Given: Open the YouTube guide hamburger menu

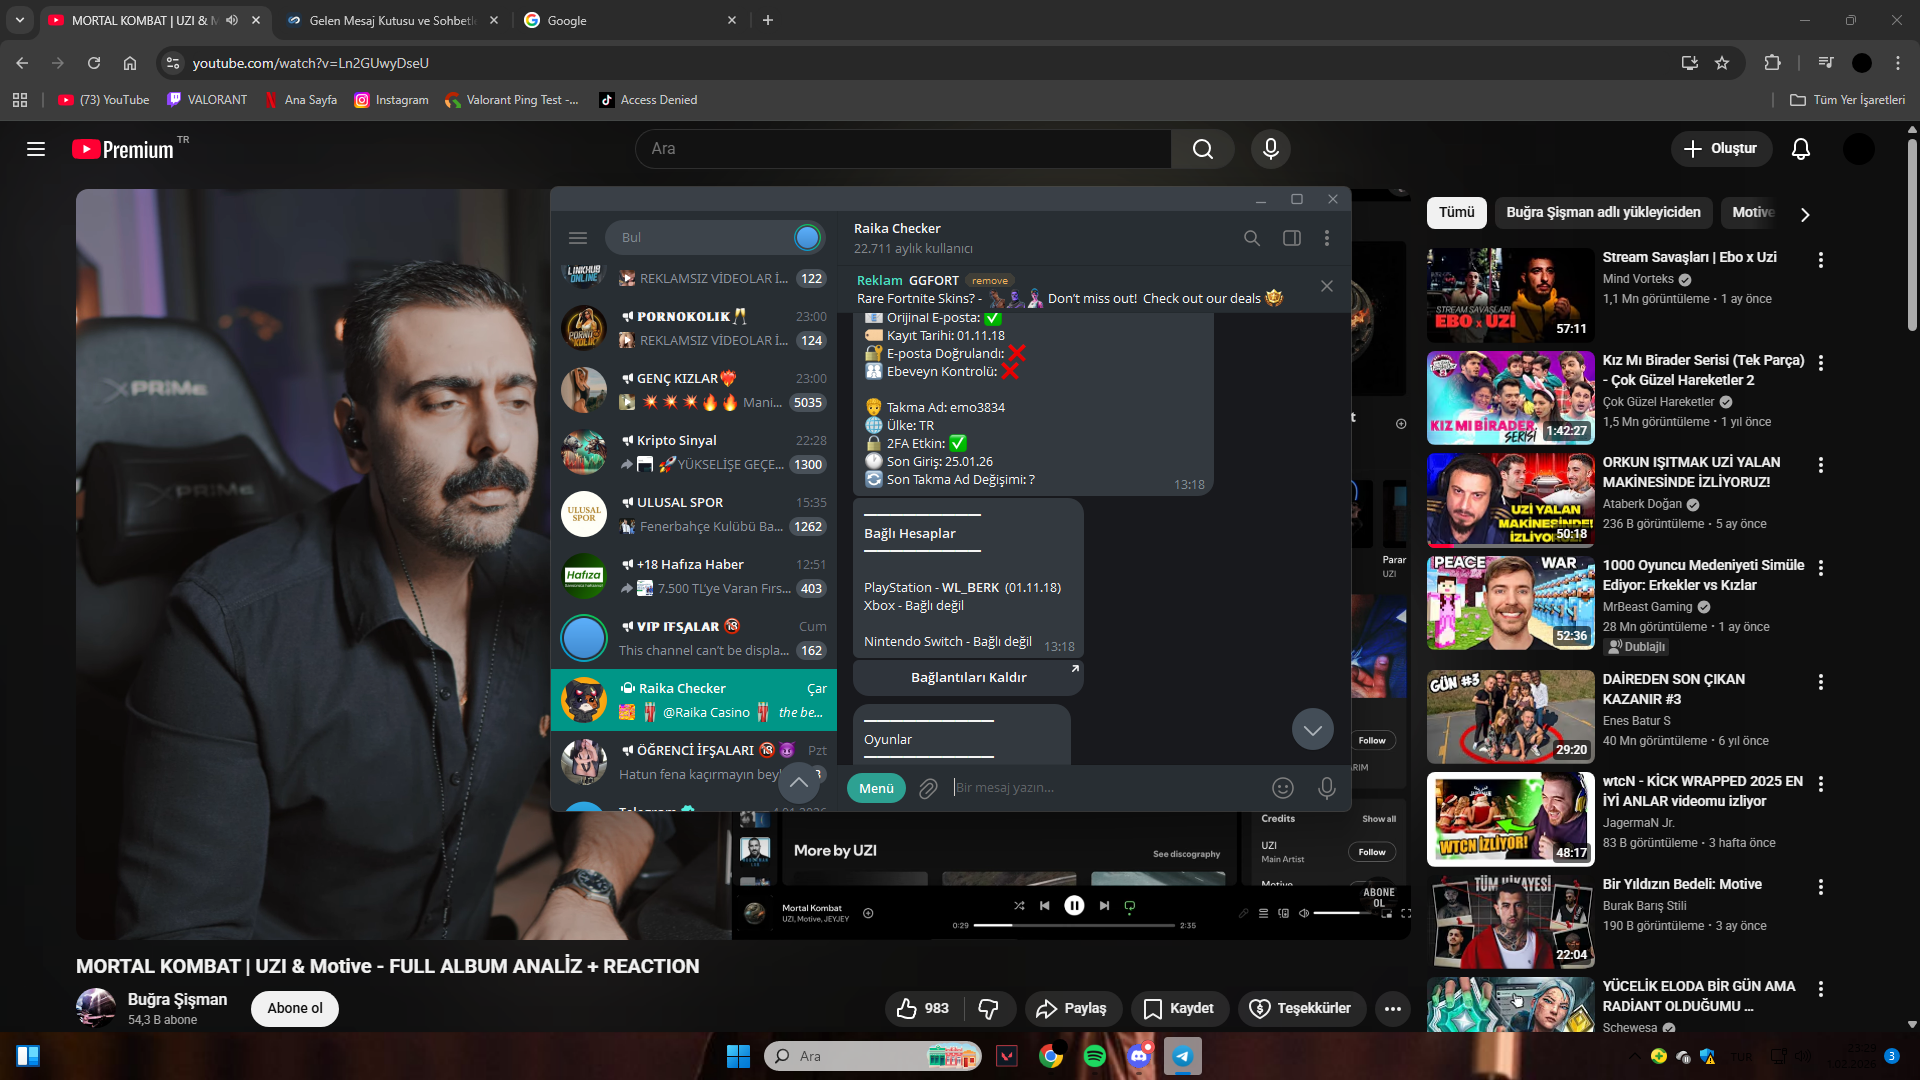Looking at the screenshot, I should tap(36, 149).
